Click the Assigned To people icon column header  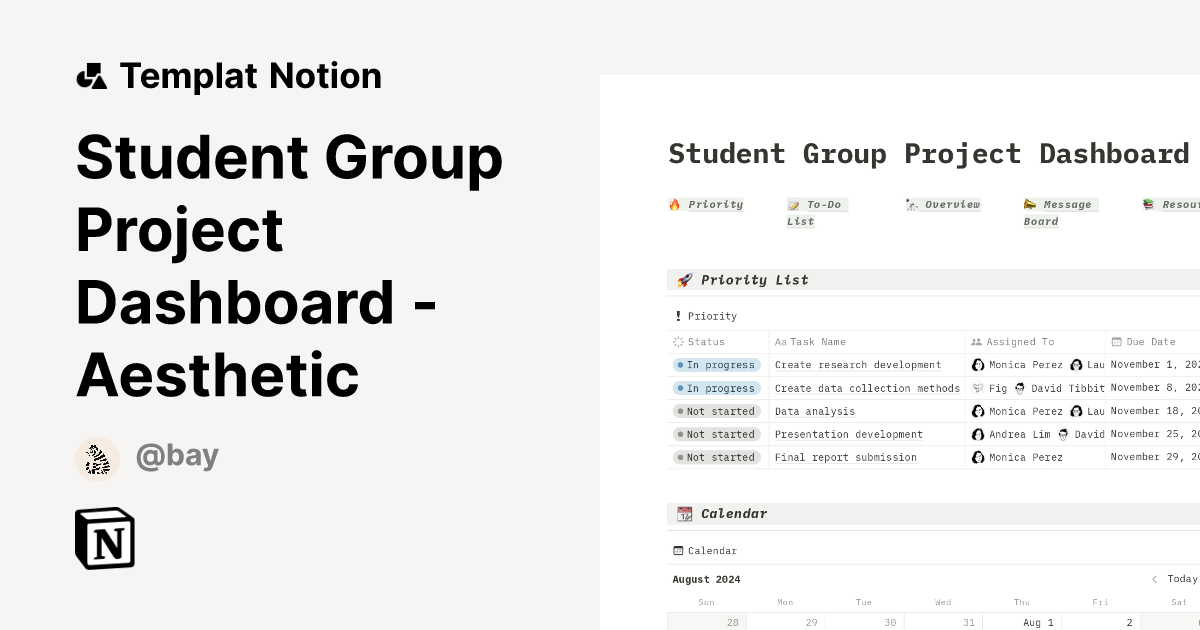977,341
